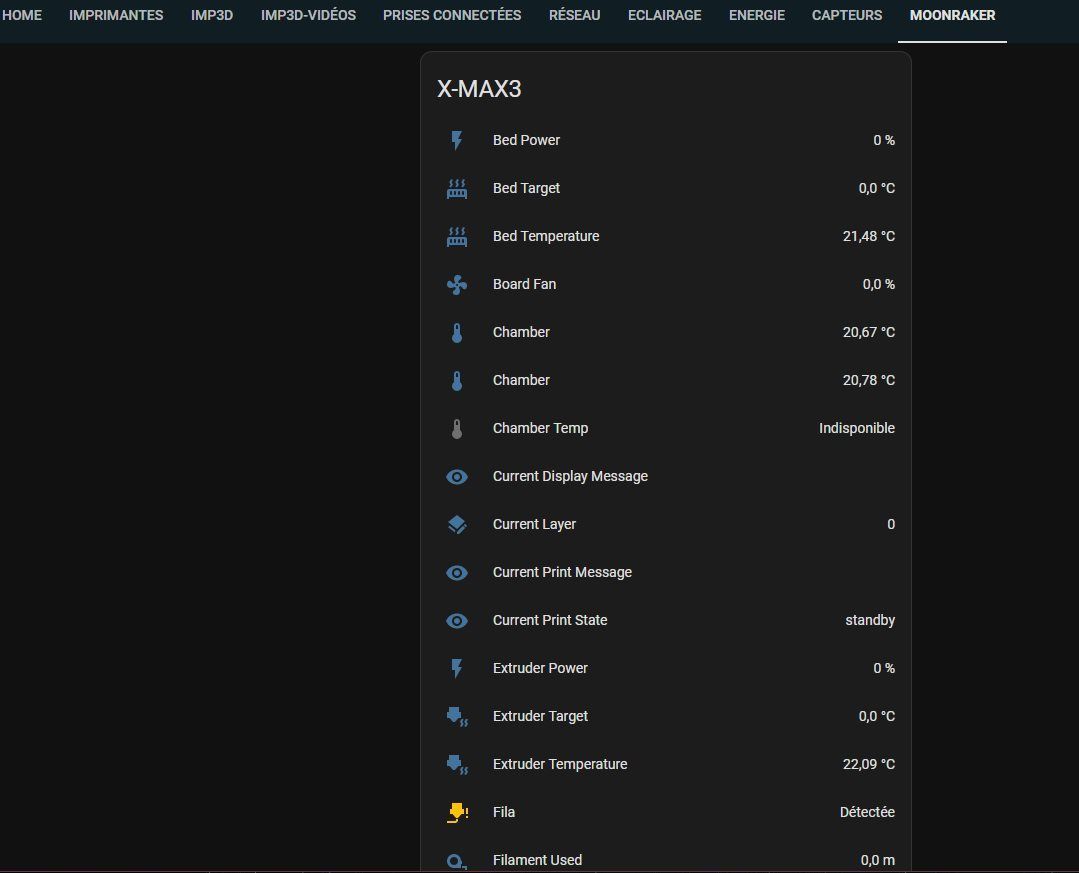This screenshot has width=1079, height=873.
Task: Switch to the IMPRIMANTES tab
Action: [x=116, y=15]
